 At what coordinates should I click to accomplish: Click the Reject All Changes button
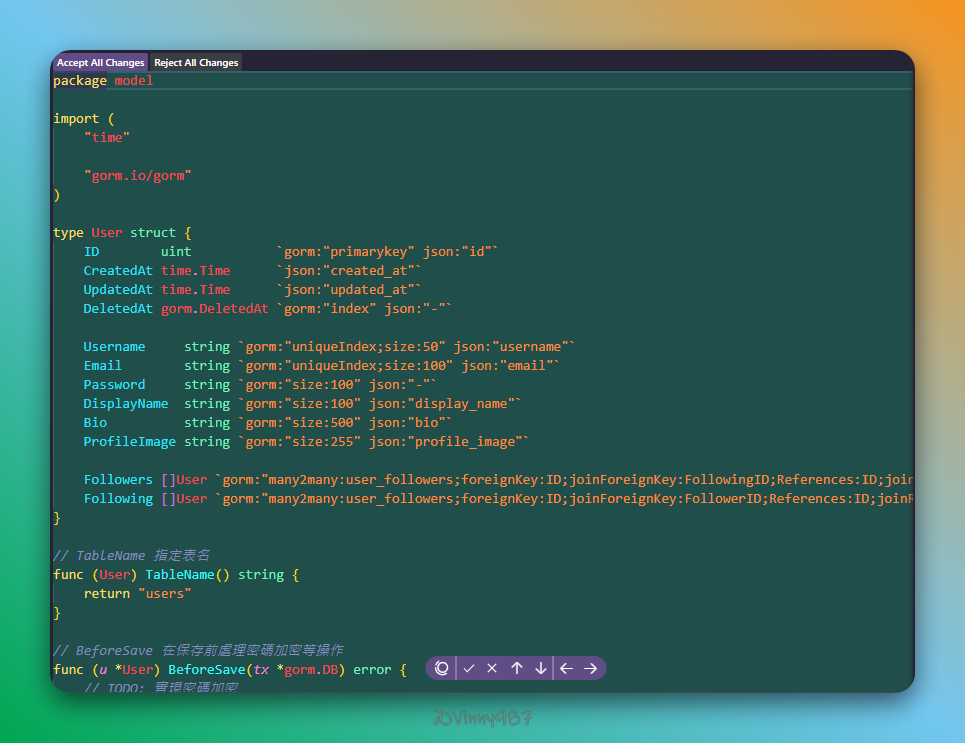pos(196,62)
